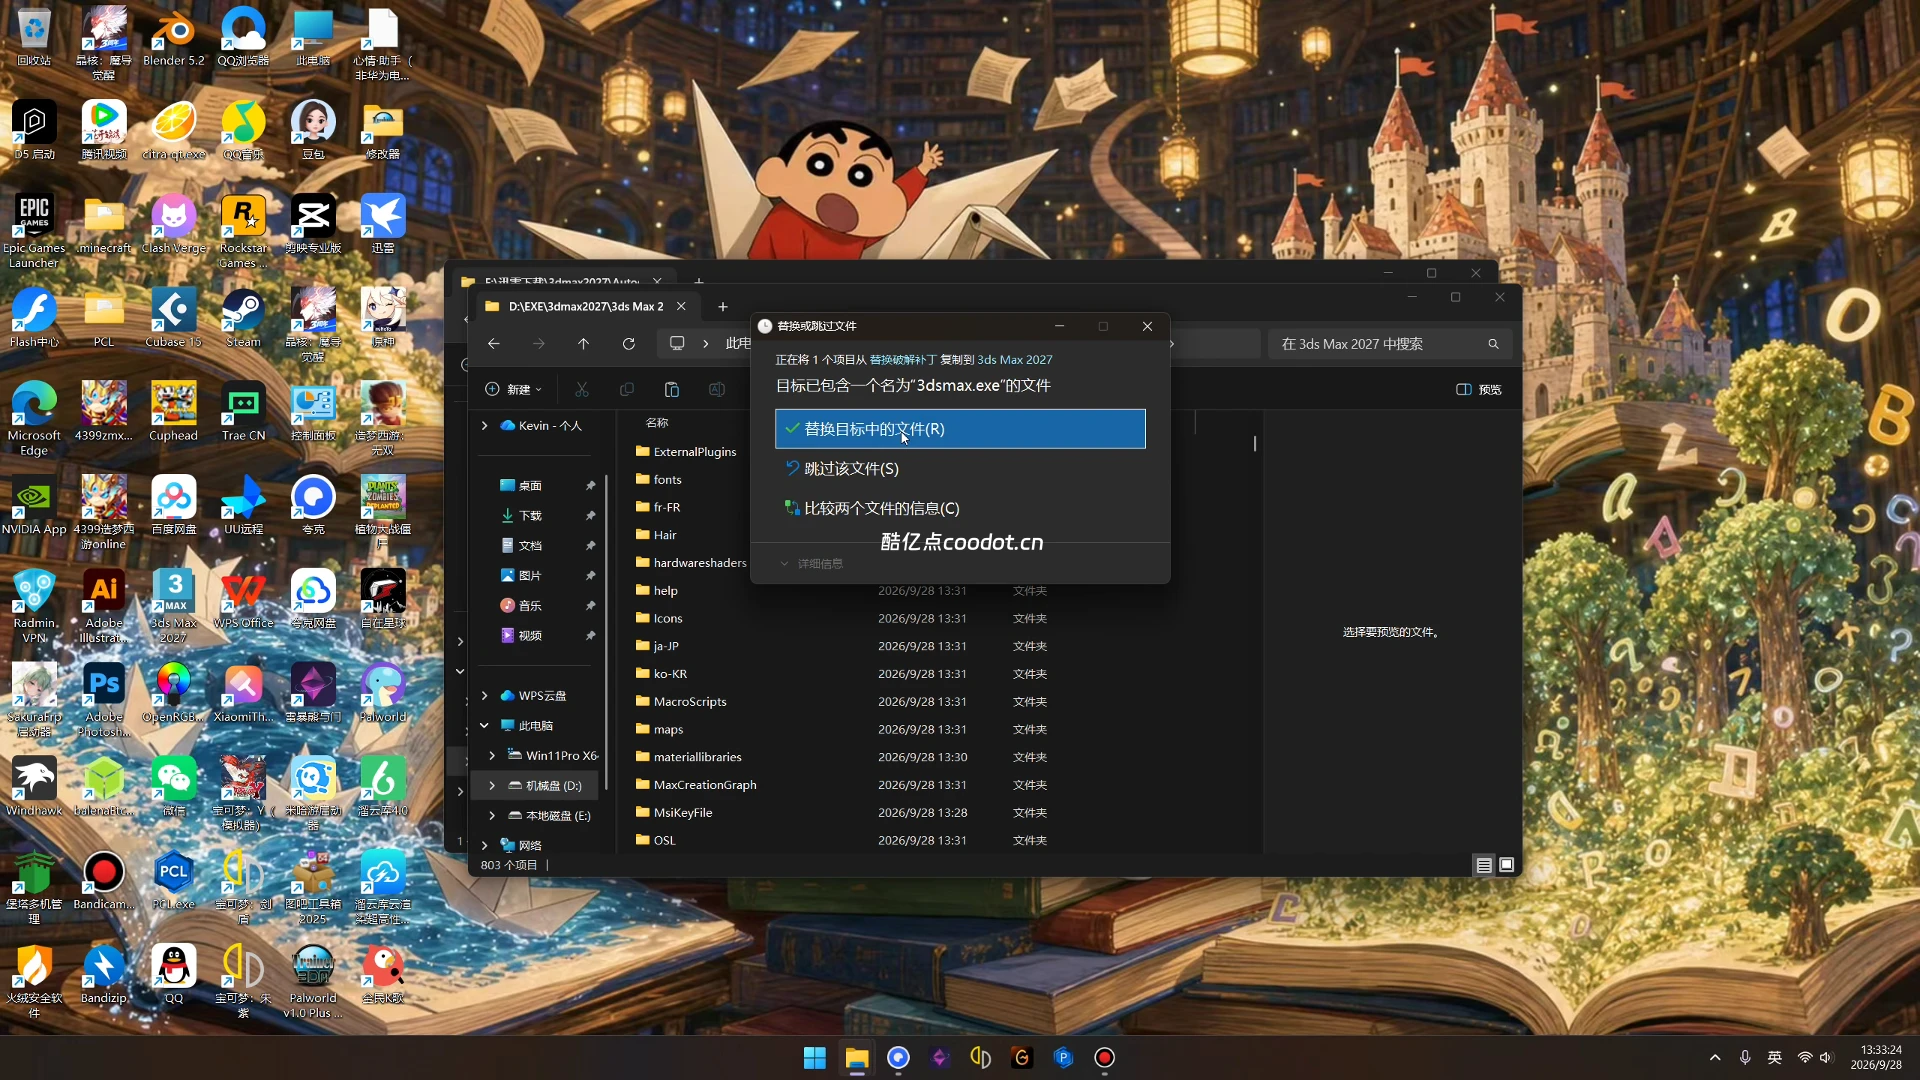The height and width of the screenshot is (1080, 1920).
Task: Choose replace the file in destination option
Action: (x=960, y=429)
